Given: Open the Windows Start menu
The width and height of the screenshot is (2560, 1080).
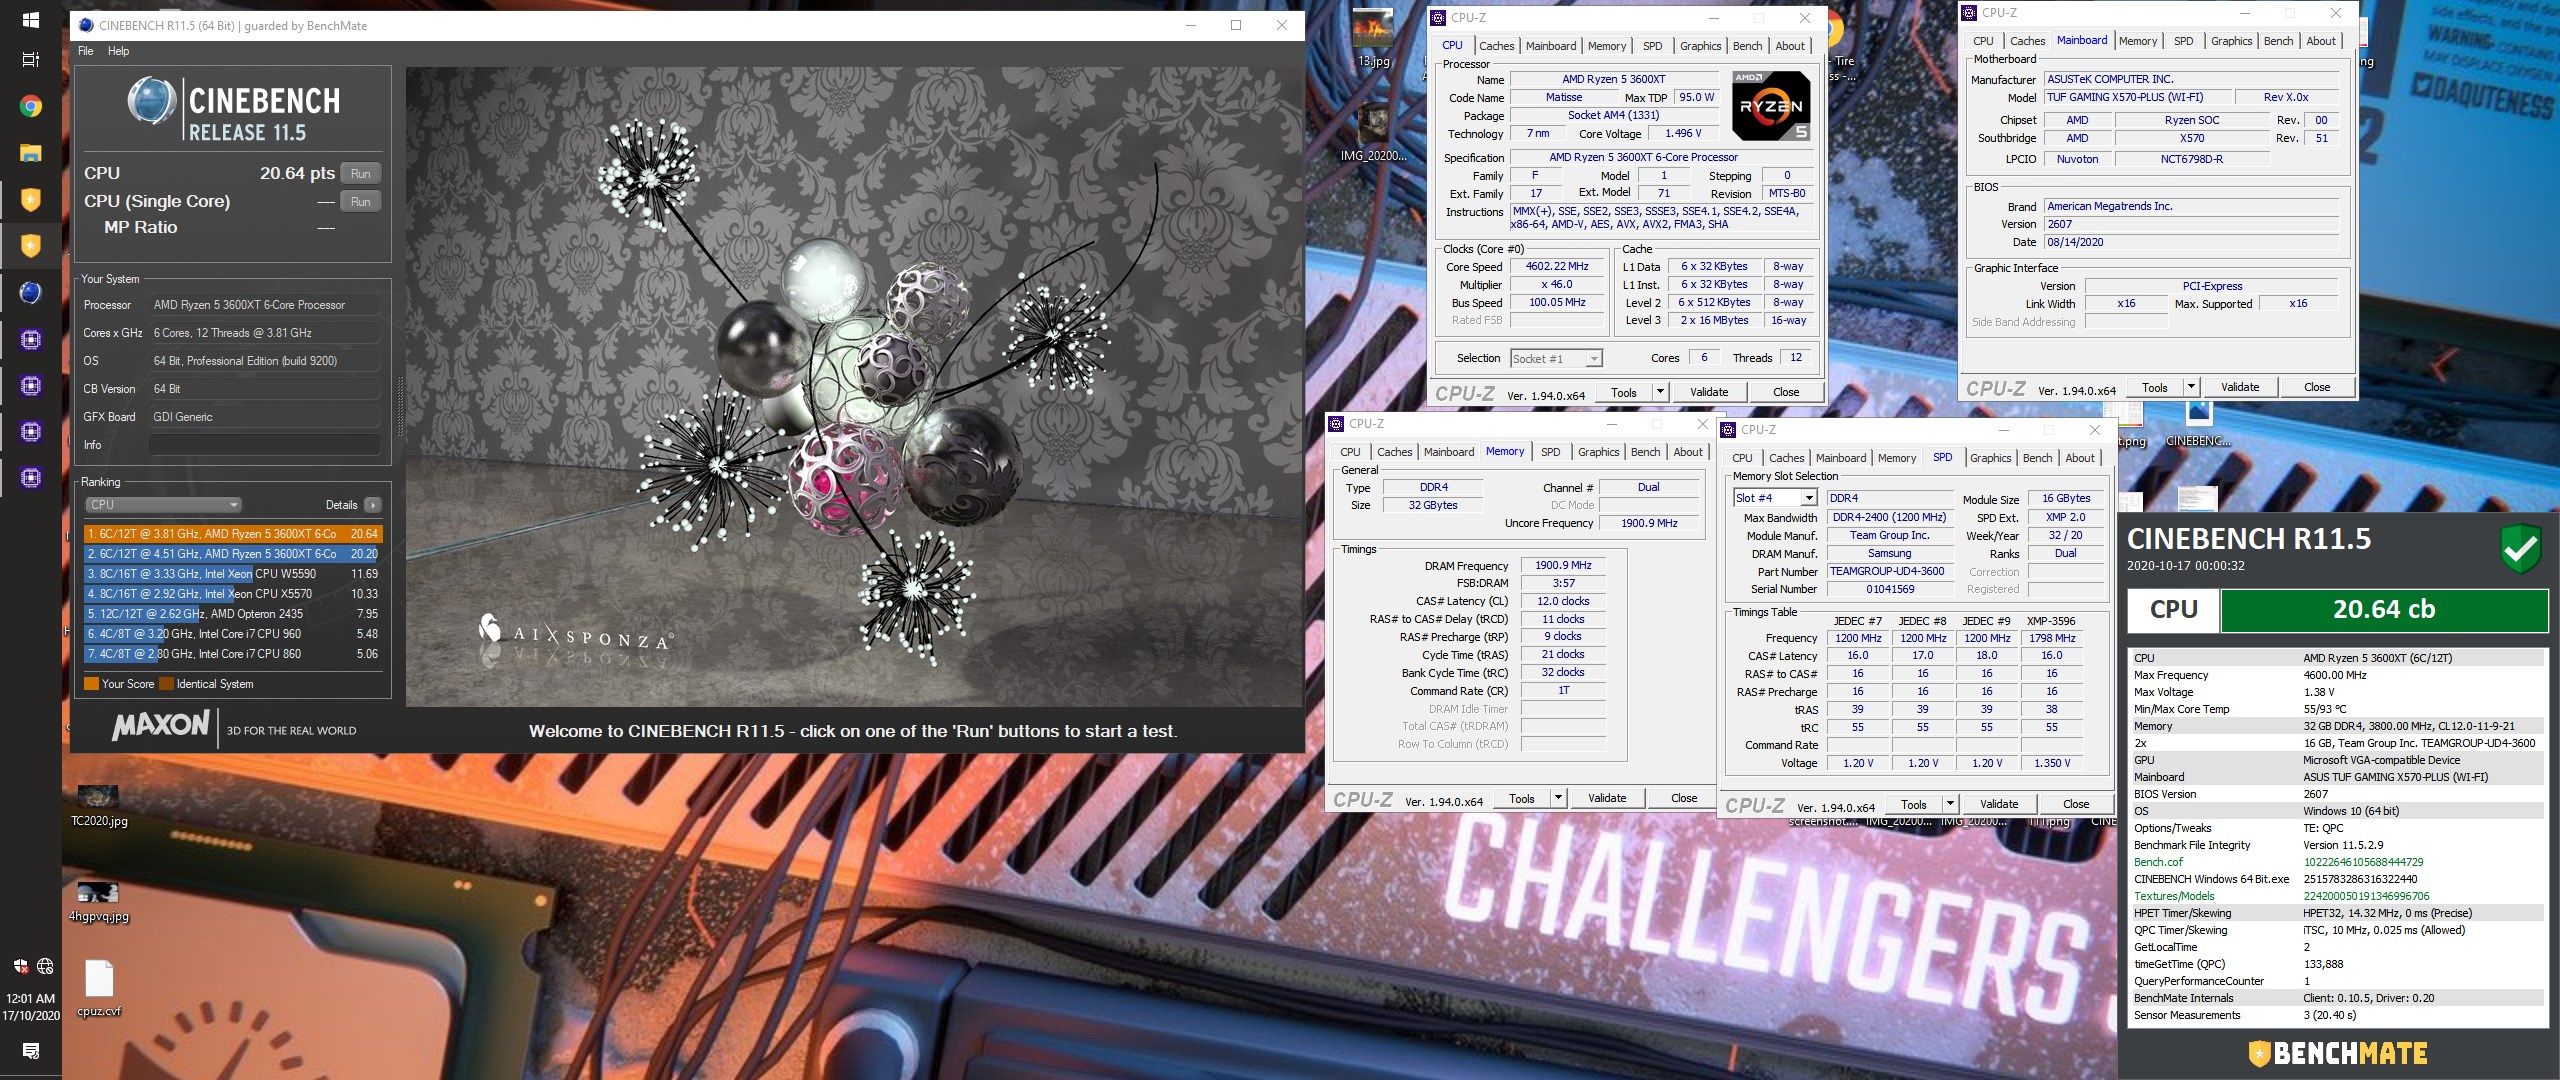Looking at the screenshot, I should click(x=30, y=20).
